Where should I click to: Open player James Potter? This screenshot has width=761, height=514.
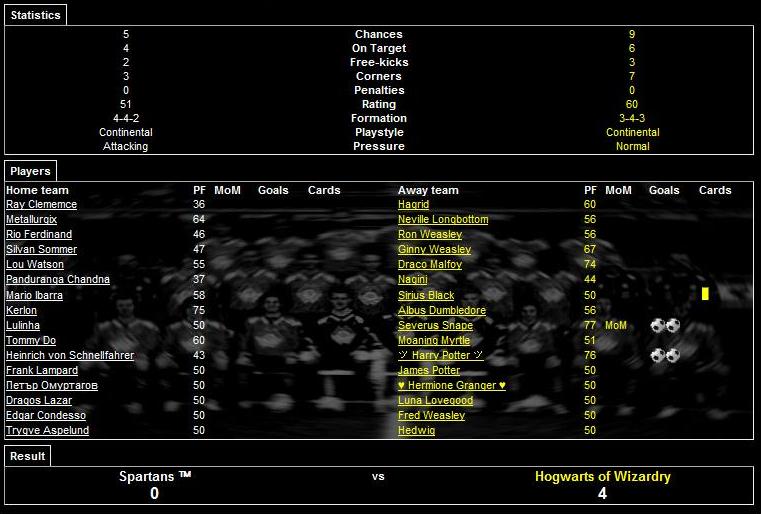point(429,370)
